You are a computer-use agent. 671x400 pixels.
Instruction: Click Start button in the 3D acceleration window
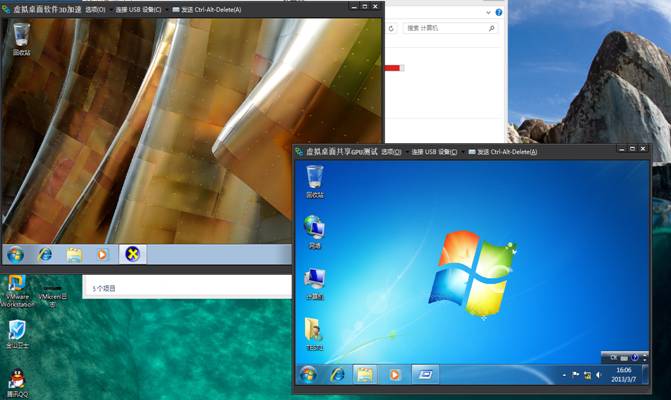(x=16, y=254)
